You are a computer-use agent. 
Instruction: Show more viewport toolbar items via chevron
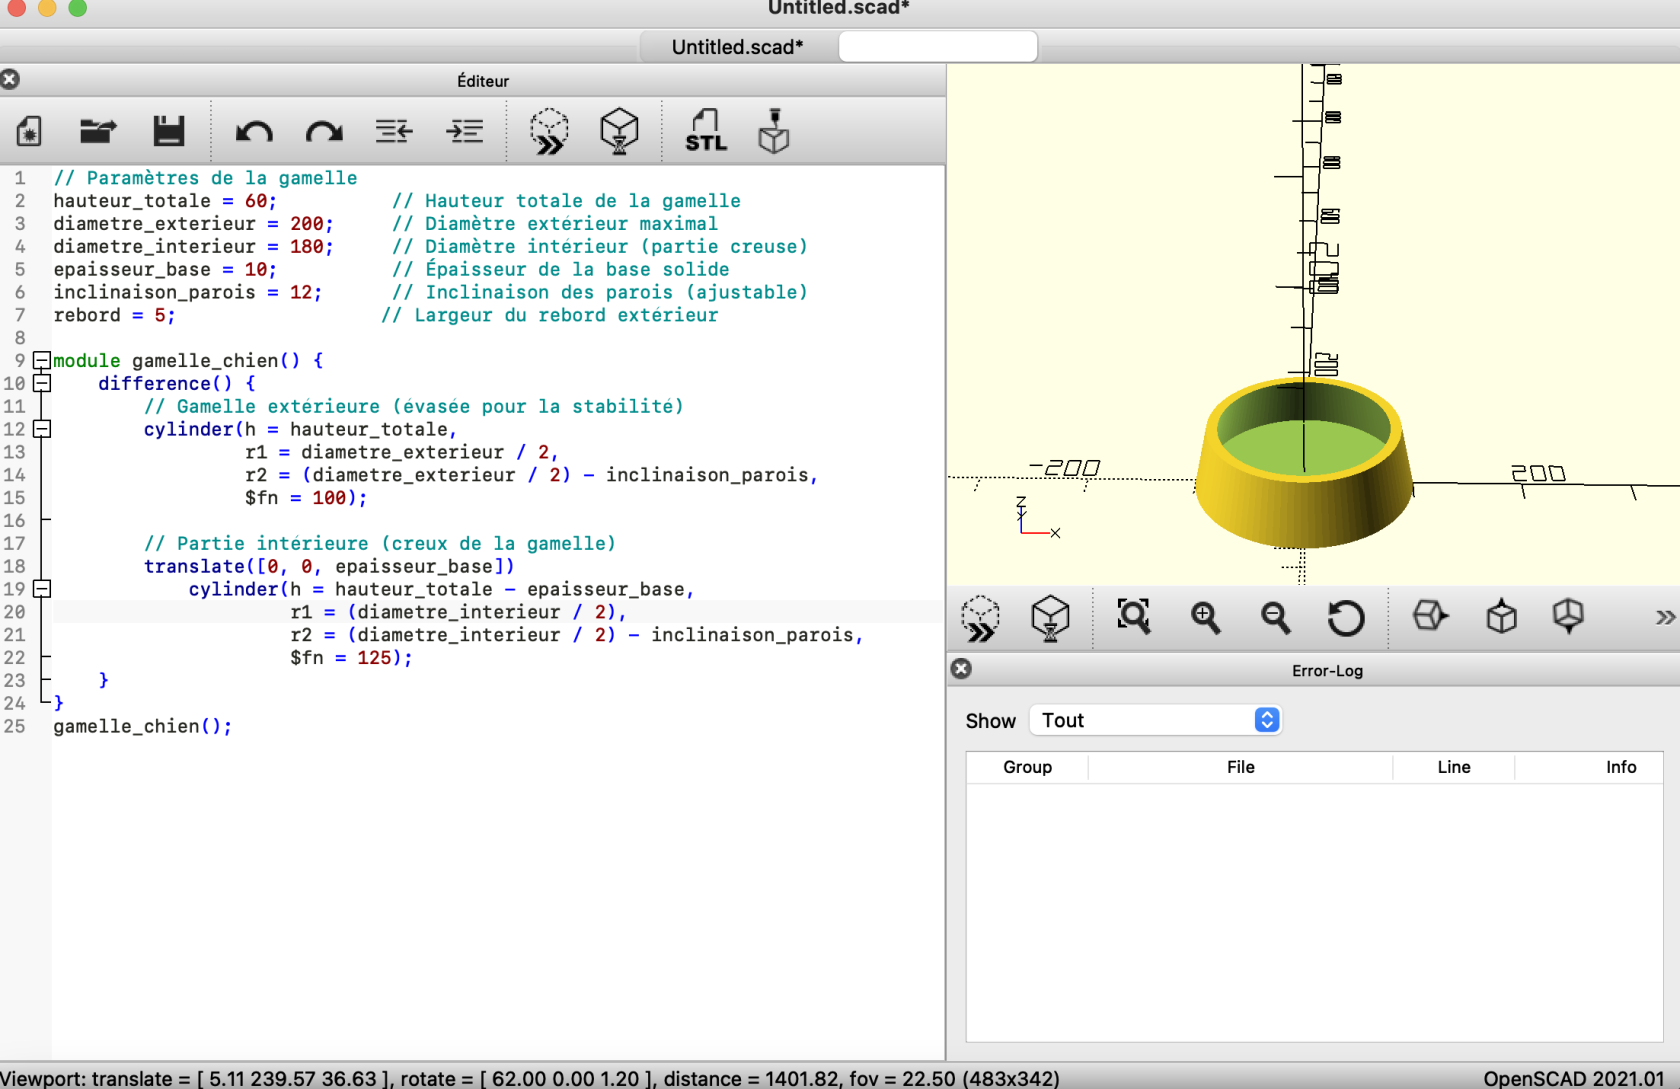[1664, 617]
